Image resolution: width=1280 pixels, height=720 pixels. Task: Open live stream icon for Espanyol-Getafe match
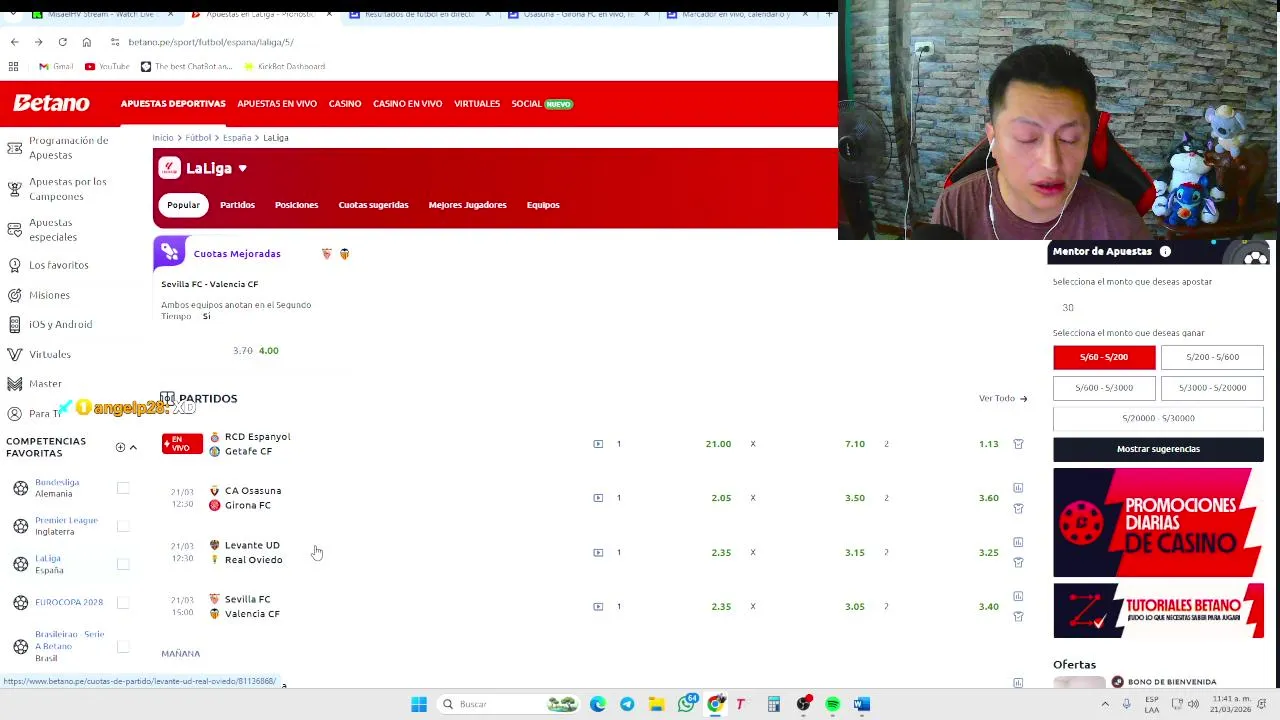(x=598, y=444)
